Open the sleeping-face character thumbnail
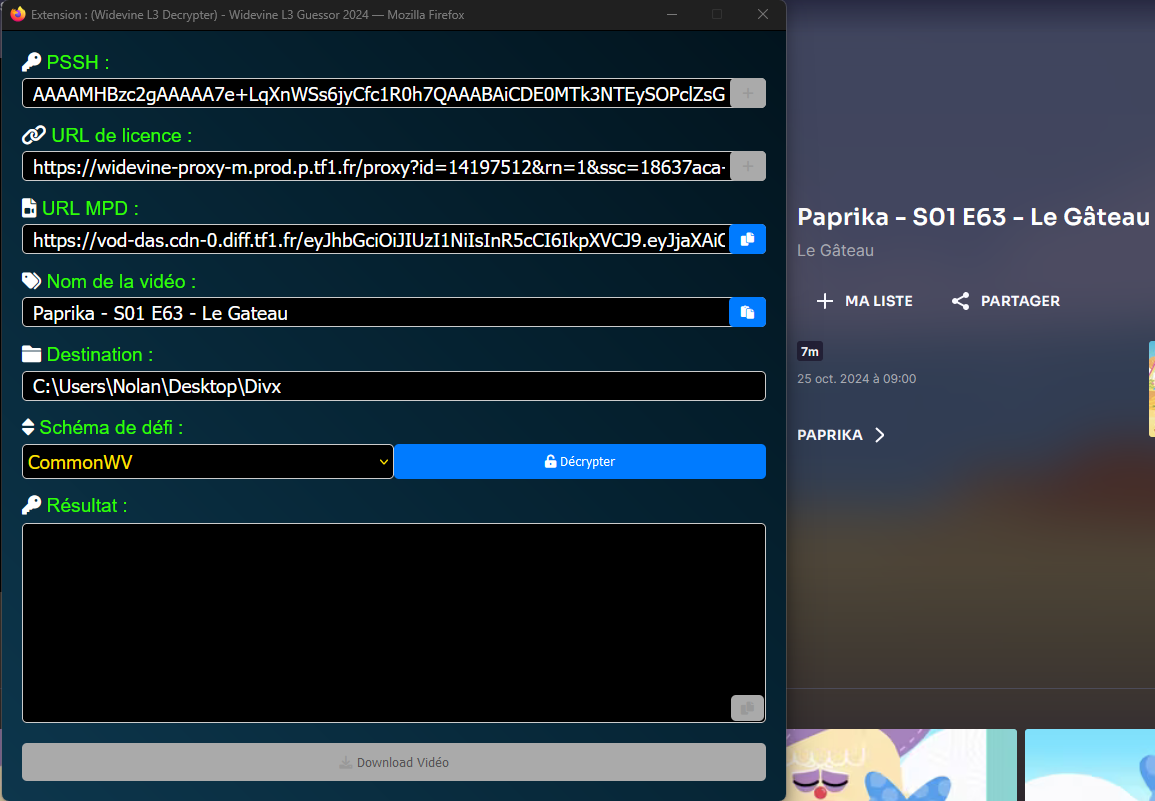1155x801 pixels. [x=902, y=765]
